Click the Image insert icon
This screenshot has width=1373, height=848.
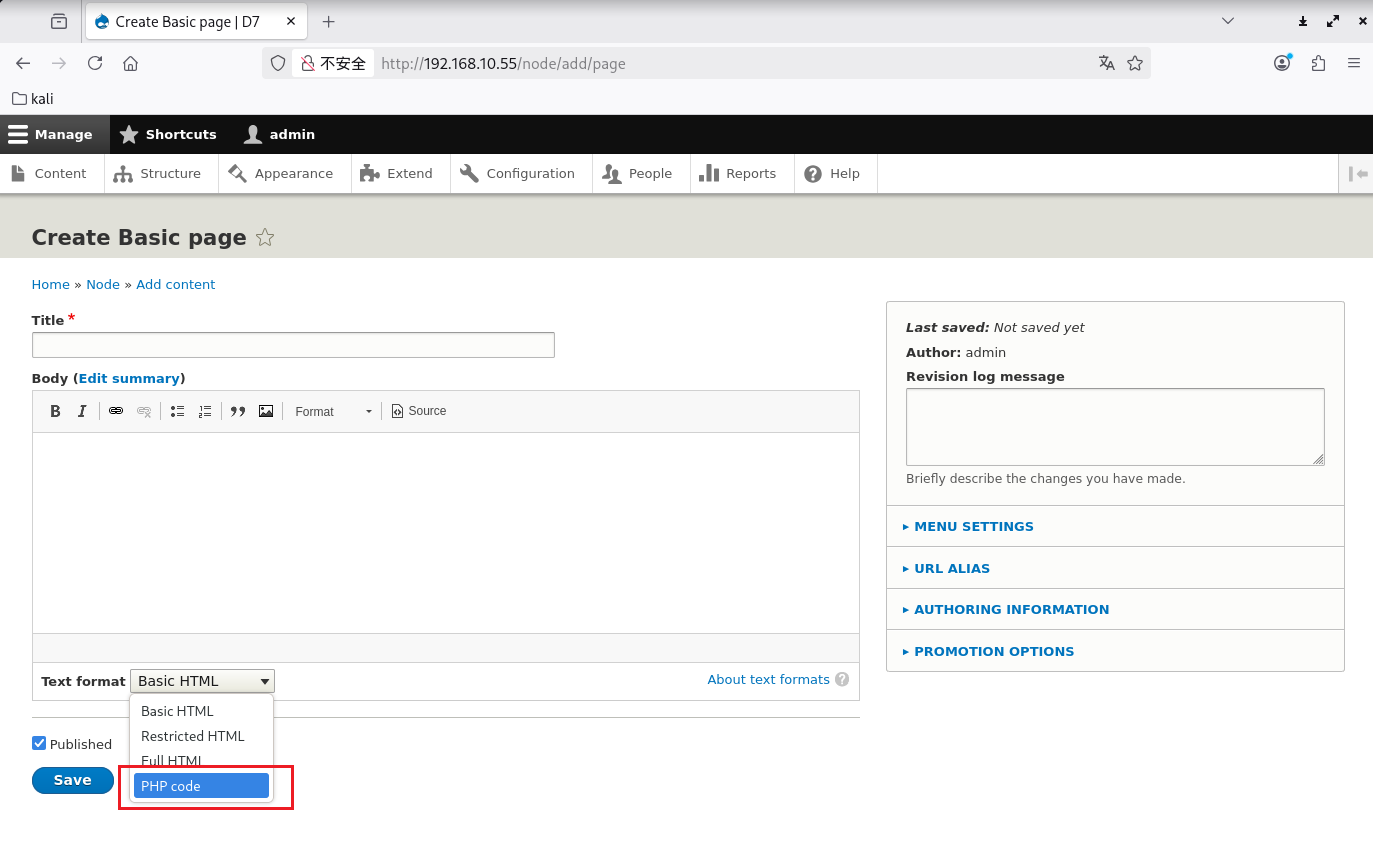[266, 411]
